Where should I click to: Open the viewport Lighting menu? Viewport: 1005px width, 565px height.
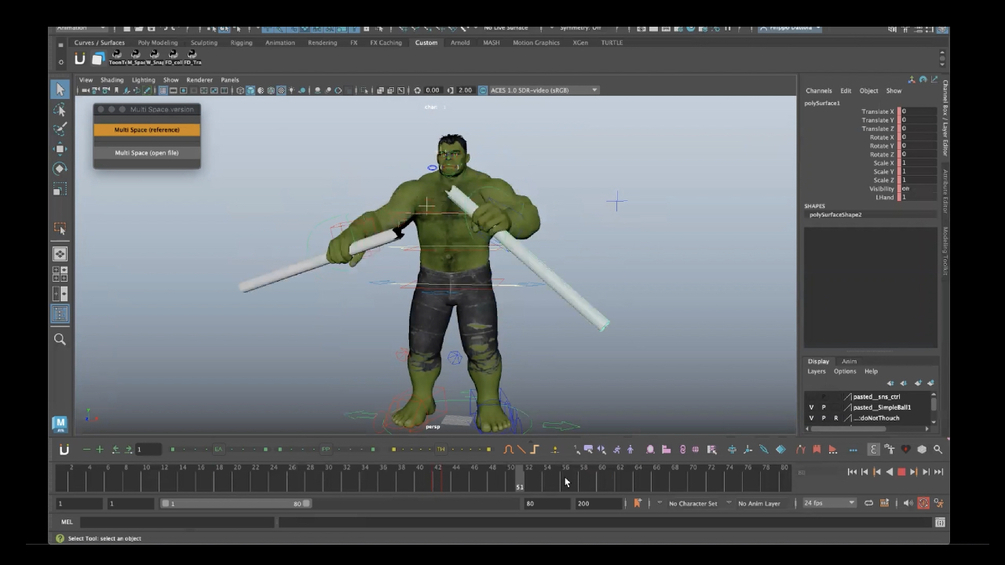click(x=143, y=80)
